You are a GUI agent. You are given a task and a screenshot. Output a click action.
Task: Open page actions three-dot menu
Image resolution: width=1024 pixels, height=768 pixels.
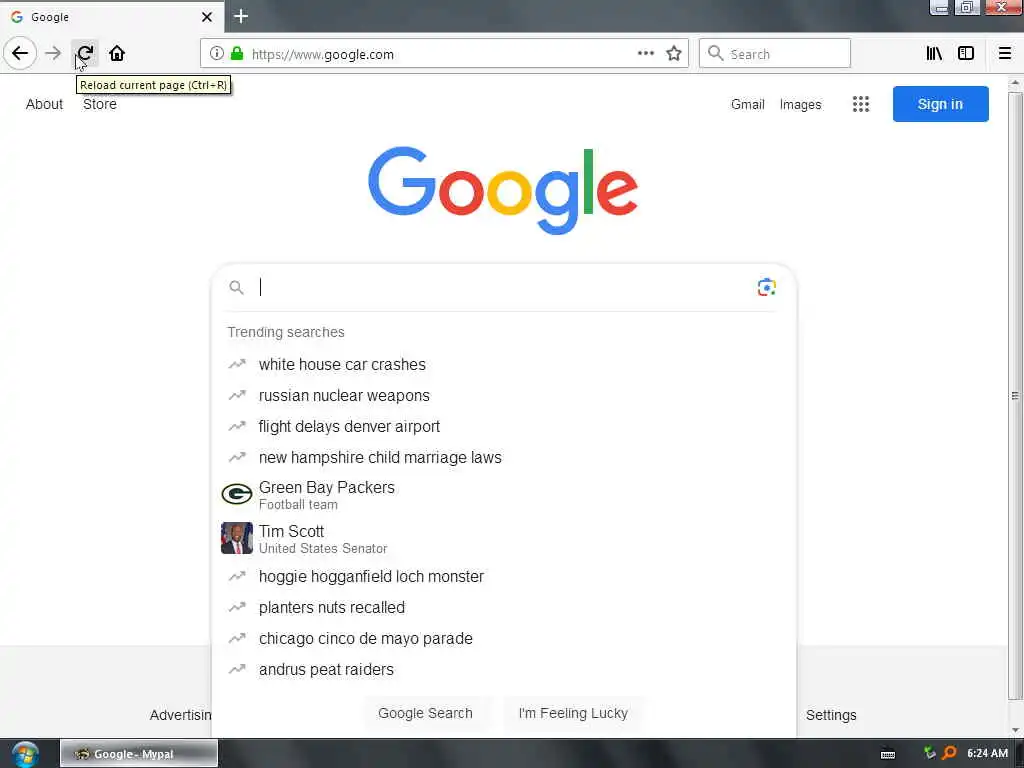coord(646,54)
